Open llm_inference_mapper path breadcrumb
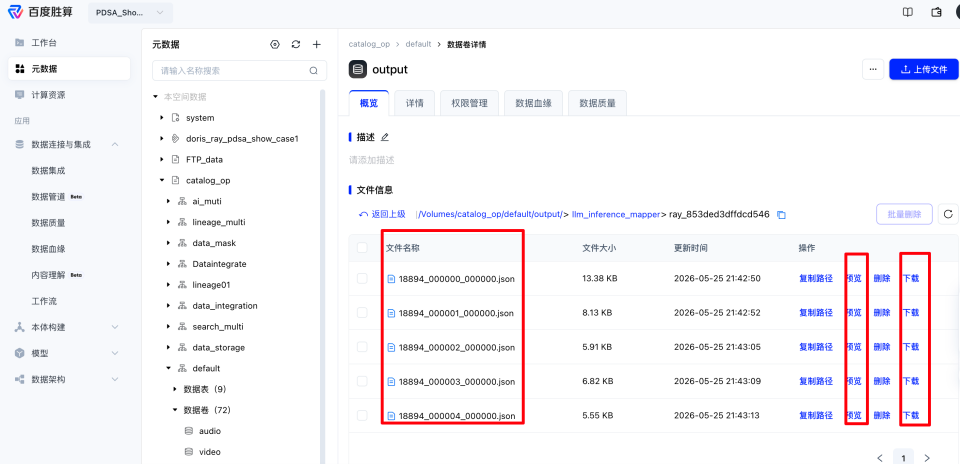The height and width of the screenshot is (464, 960). click(615, 214)
